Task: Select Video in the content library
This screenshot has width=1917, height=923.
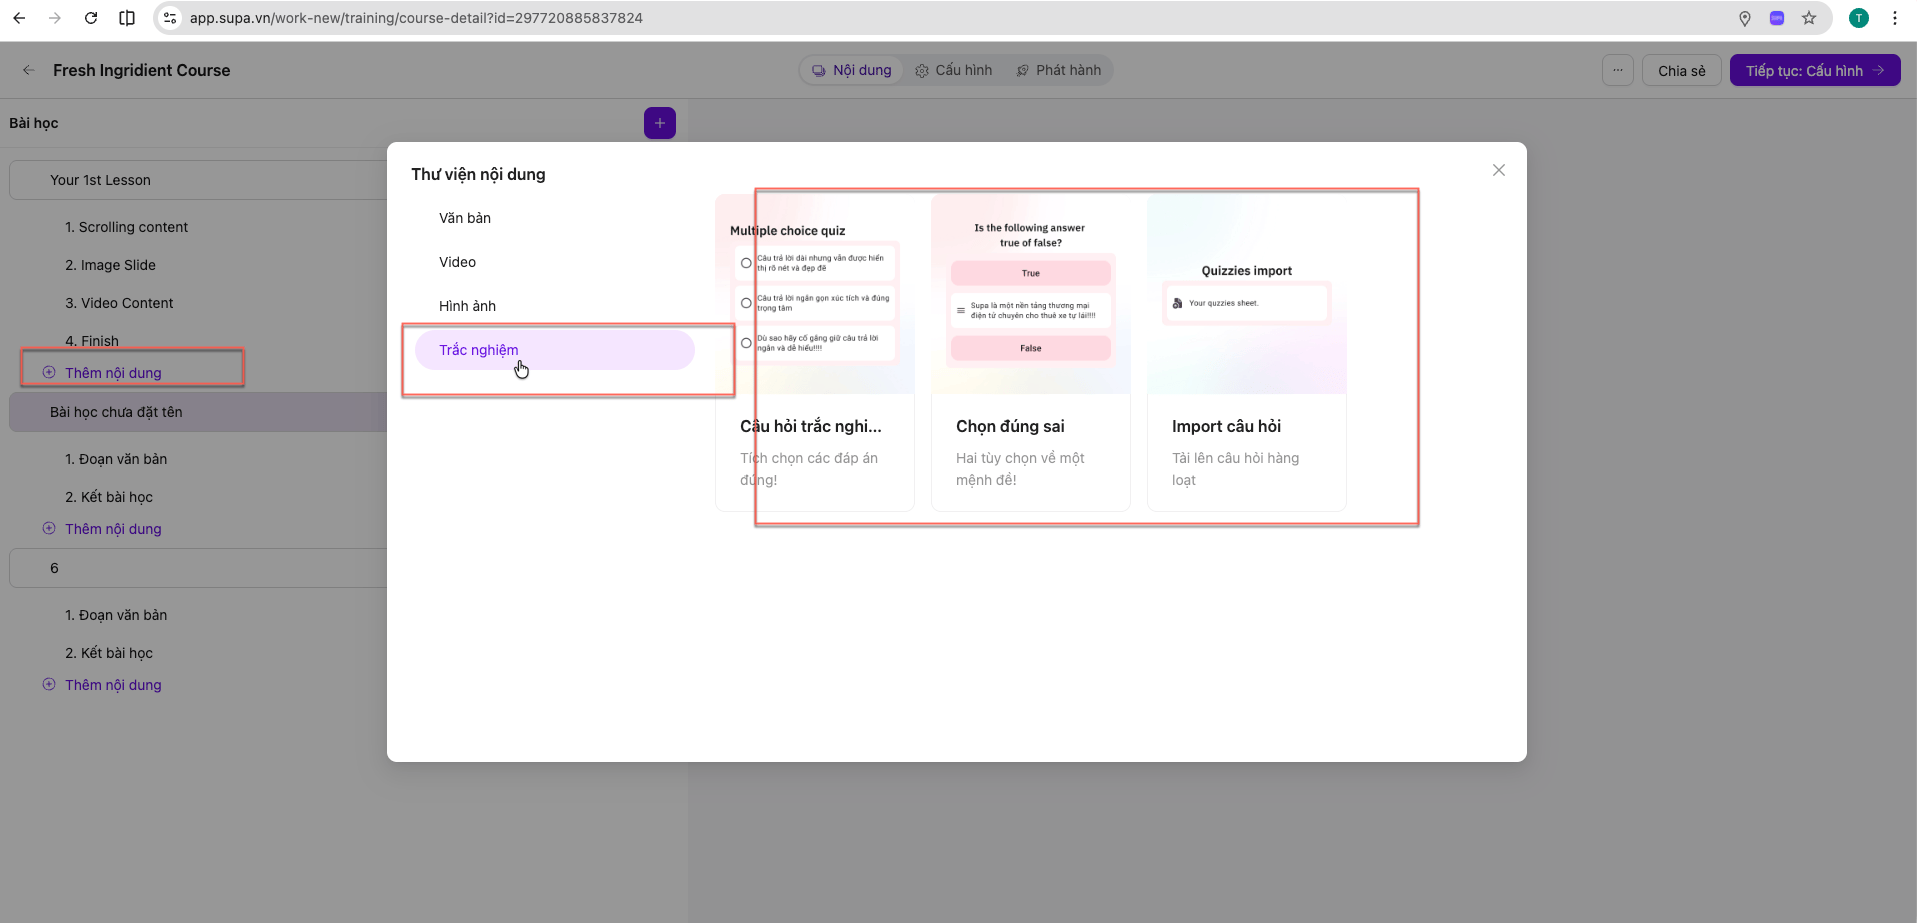Action: (x=555, y=262)
